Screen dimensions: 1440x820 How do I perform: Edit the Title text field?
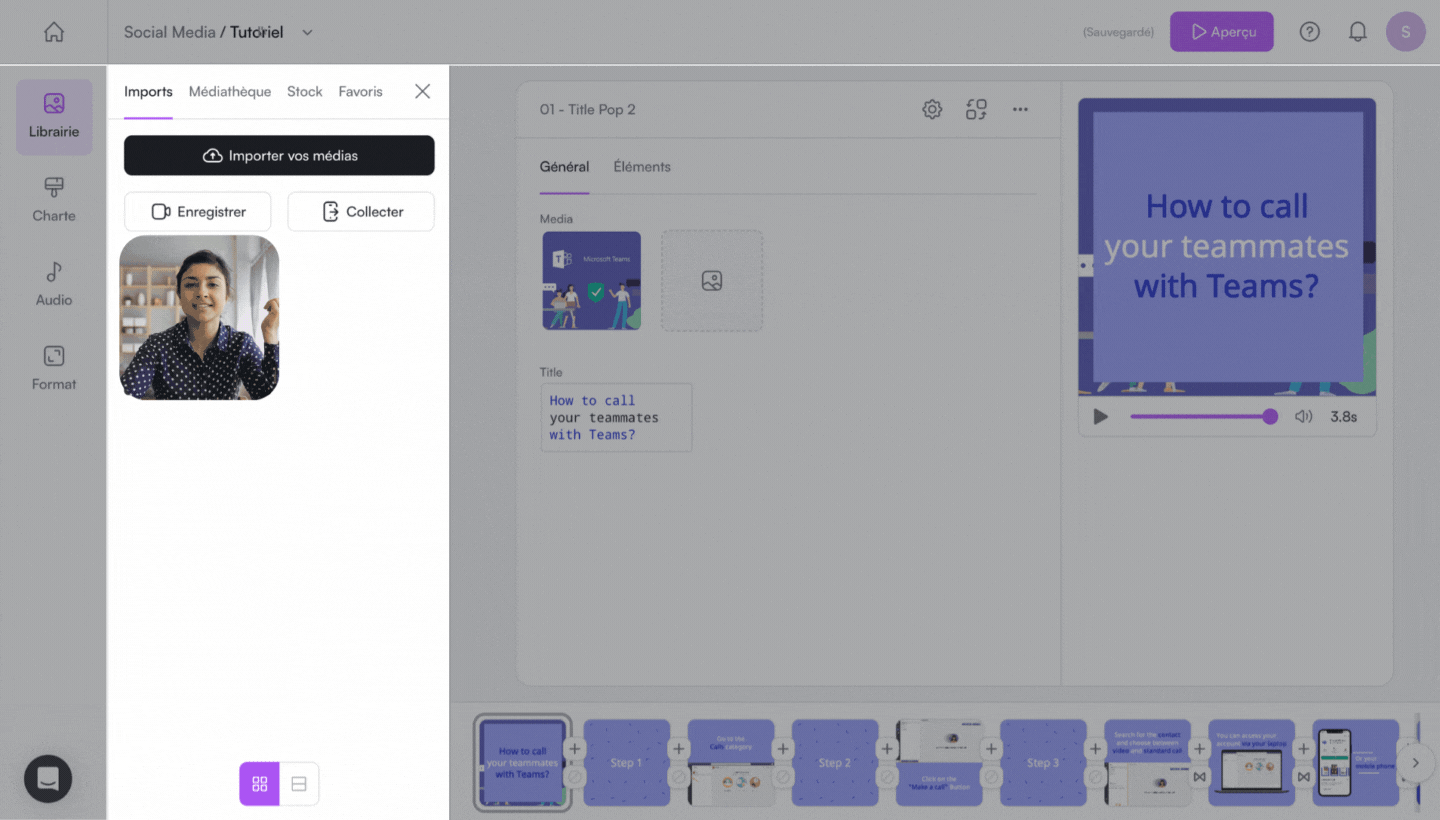tap(616, 417)
